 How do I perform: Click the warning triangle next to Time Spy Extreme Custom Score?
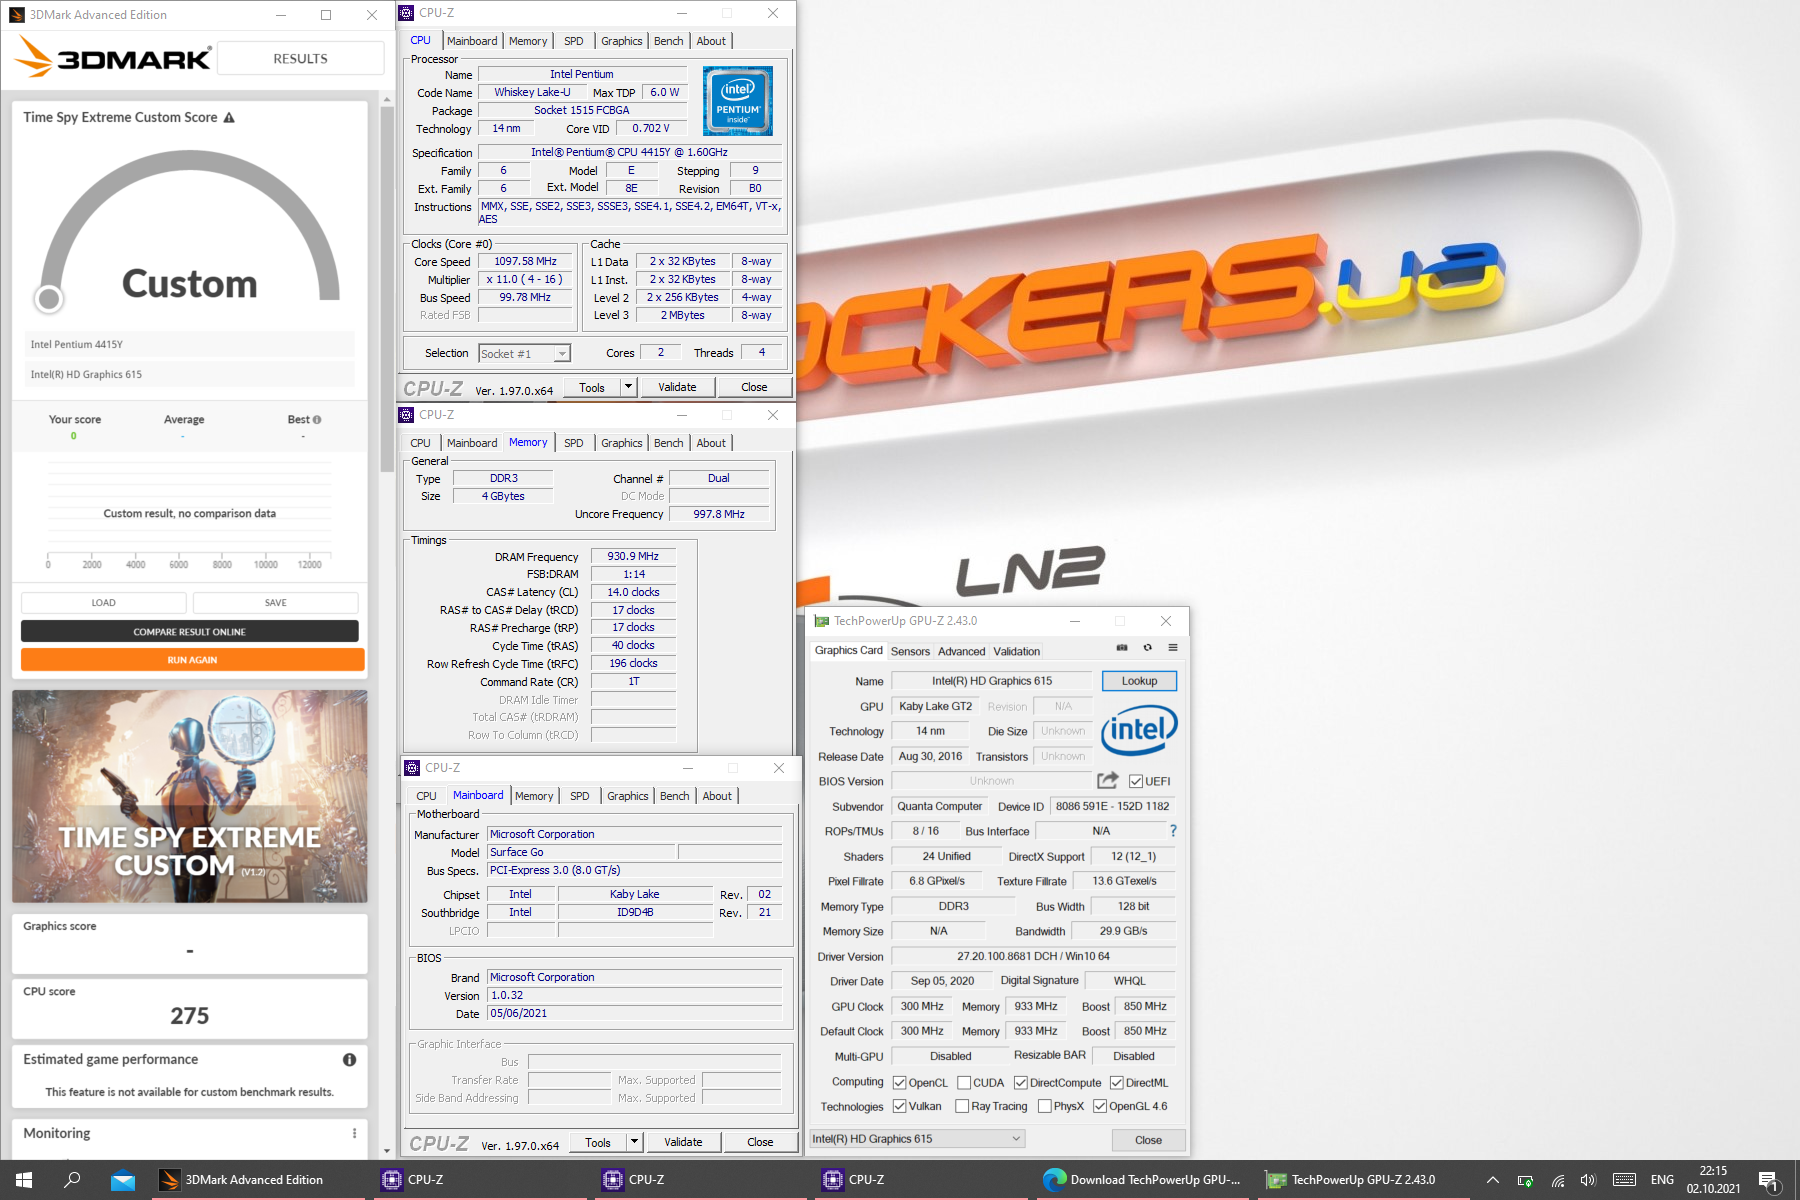[229, 118]
